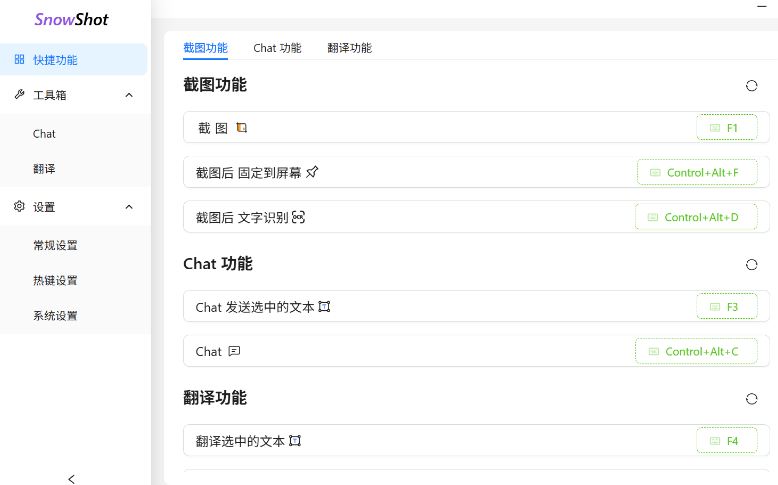778x485 pixels.
Task: Click the OCR scan icon next to 文字识别
Action: click(x=298, y=217)
